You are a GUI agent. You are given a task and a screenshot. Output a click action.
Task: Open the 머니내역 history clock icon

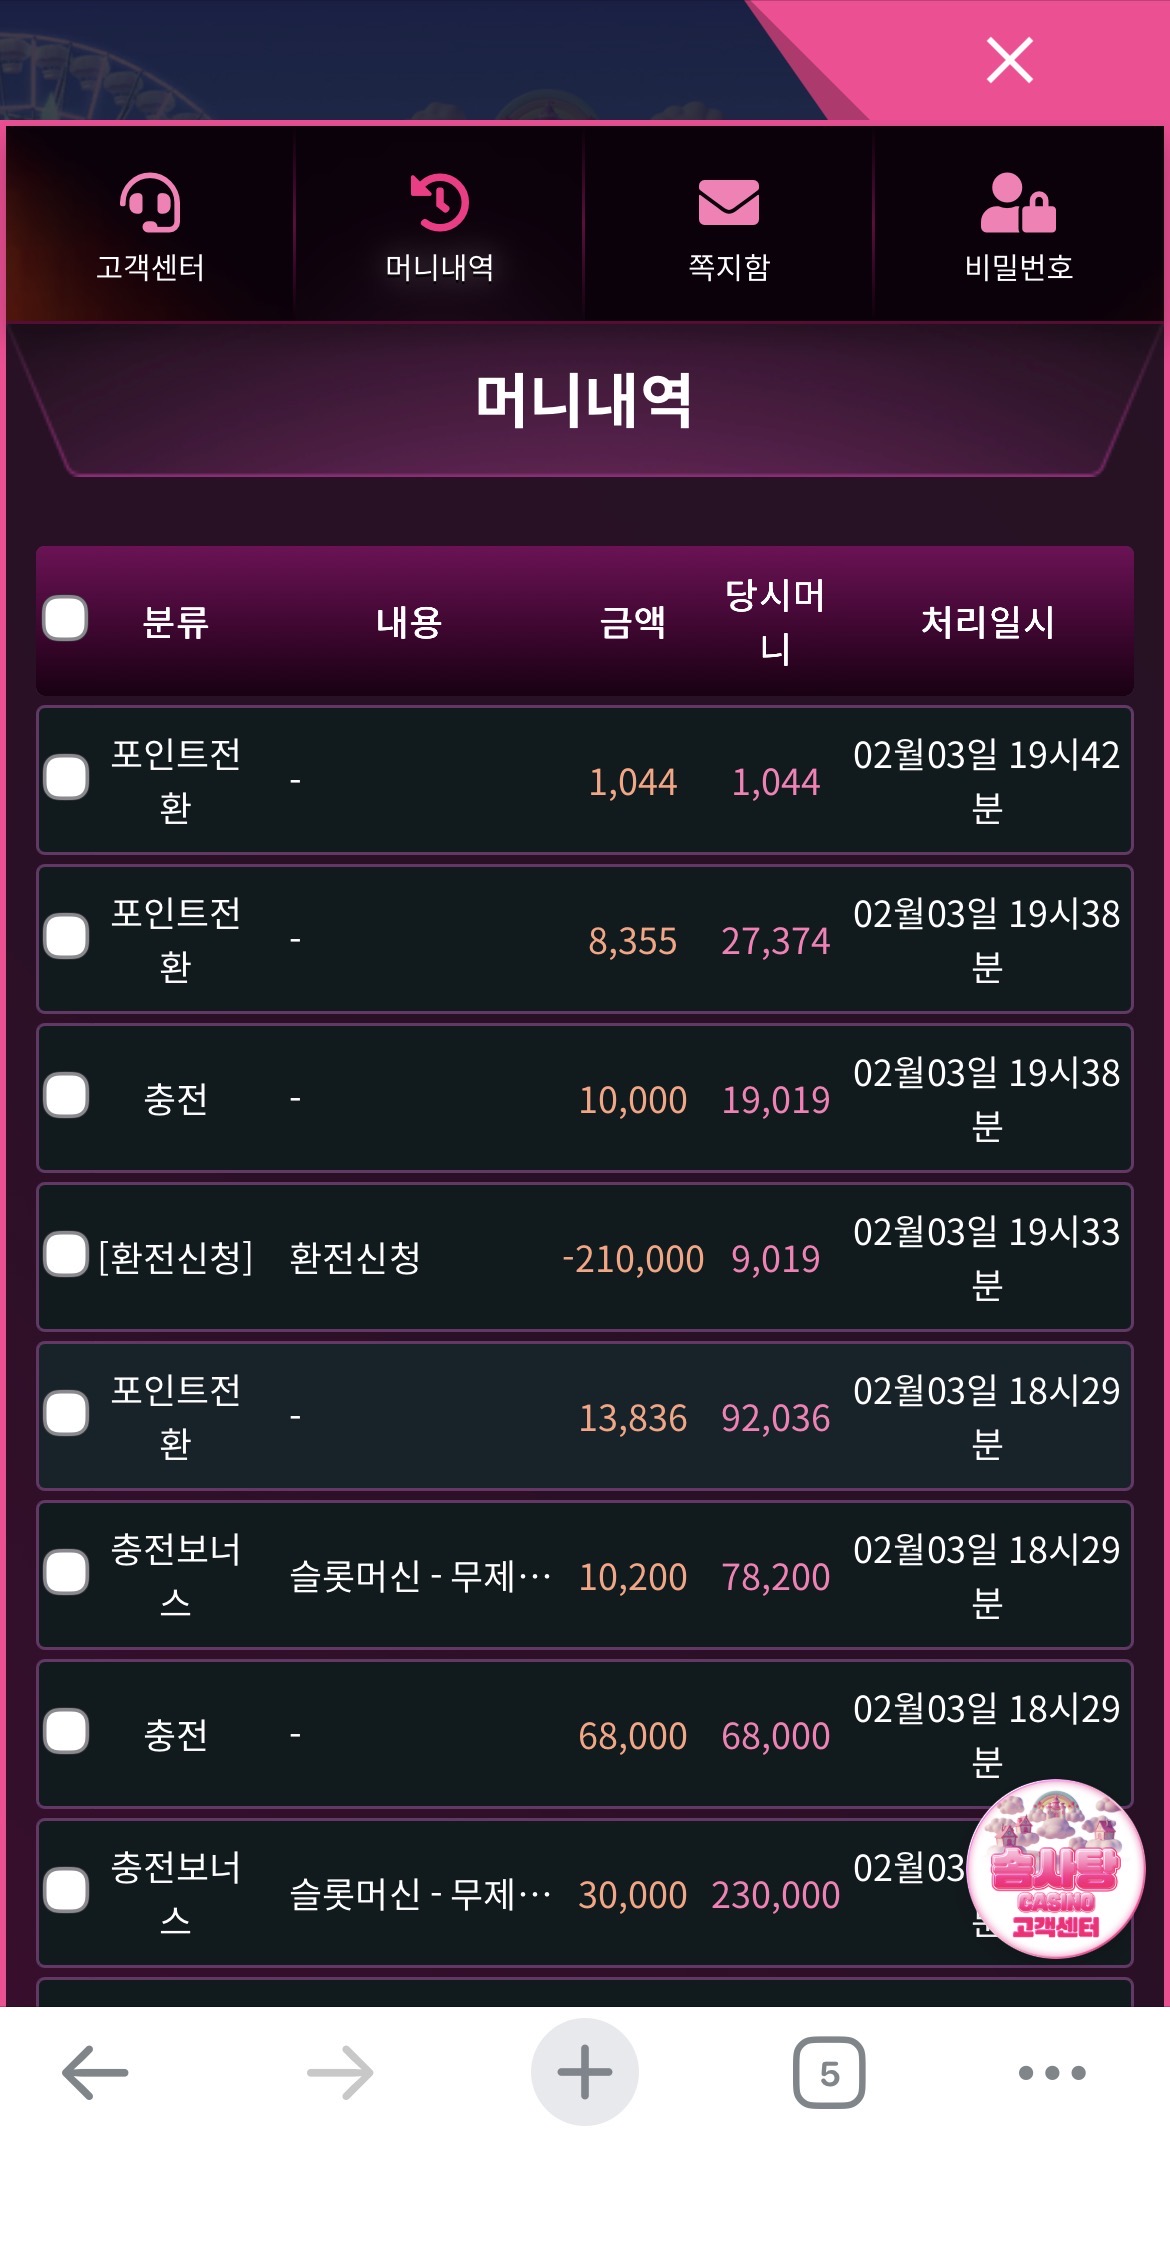click(439, 204)
